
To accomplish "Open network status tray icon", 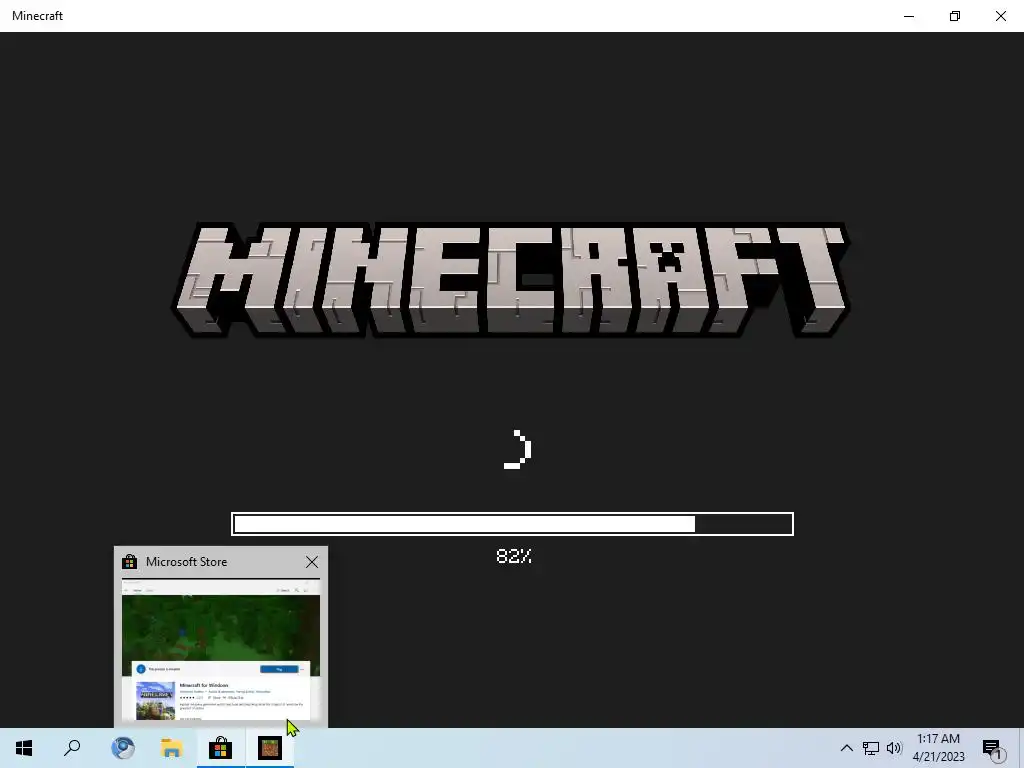I will pos(871,748).
